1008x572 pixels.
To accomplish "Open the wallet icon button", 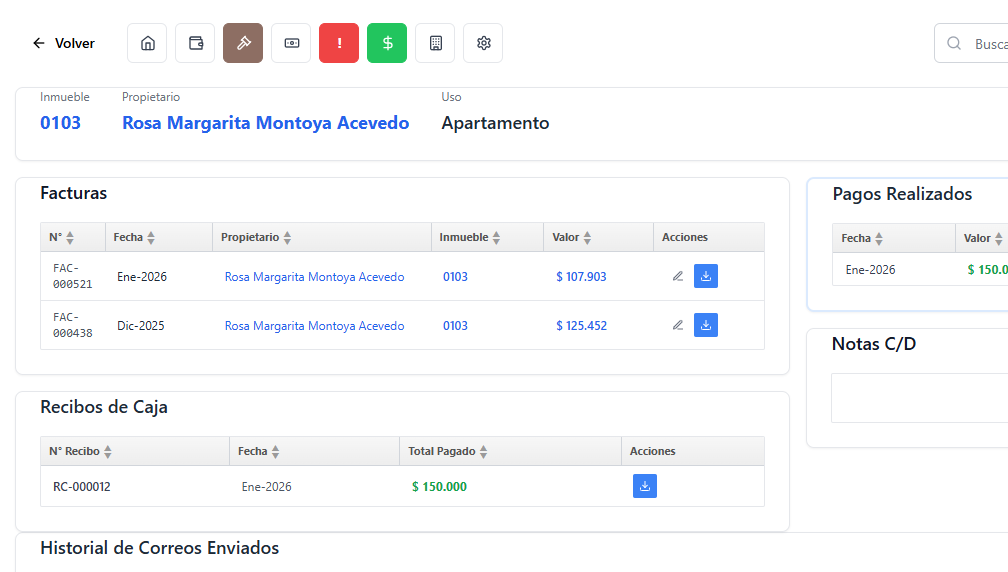I will (195, 43).
